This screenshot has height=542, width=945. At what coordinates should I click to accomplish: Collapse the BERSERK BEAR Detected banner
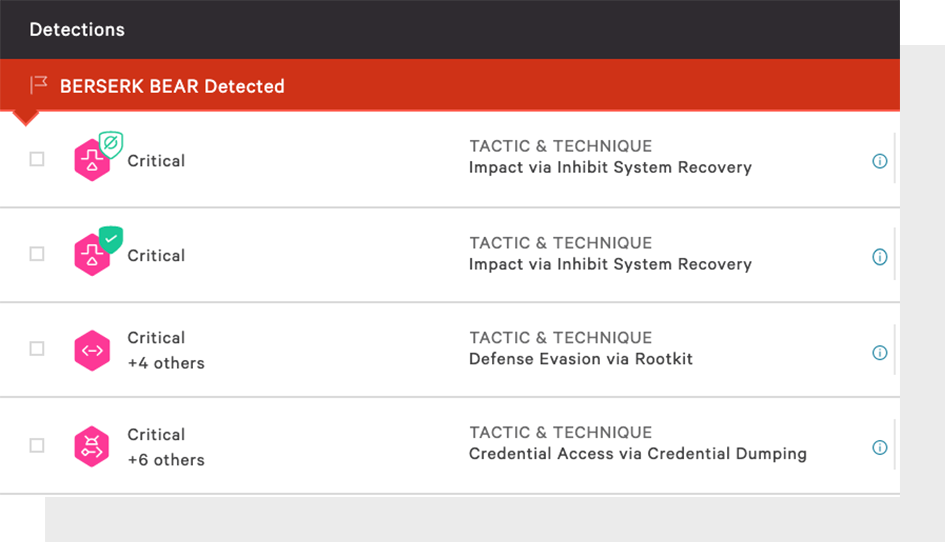coord(450,85)
